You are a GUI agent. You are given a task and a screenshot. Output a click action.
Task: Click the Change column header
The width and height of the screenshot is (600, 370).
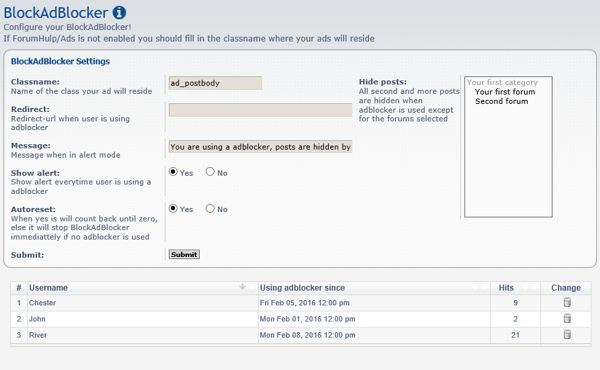point(566,288)
